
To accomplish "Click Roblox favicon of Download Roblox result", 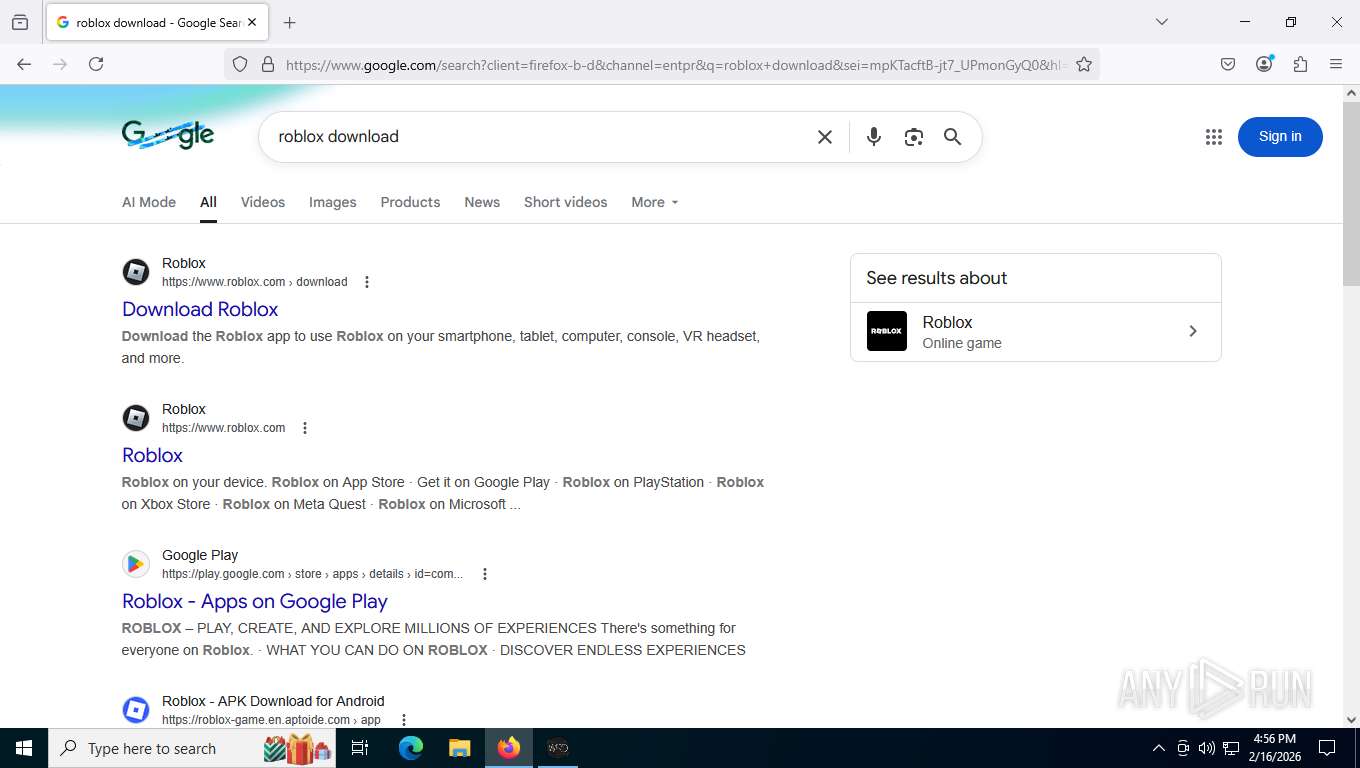I will 136,272.
